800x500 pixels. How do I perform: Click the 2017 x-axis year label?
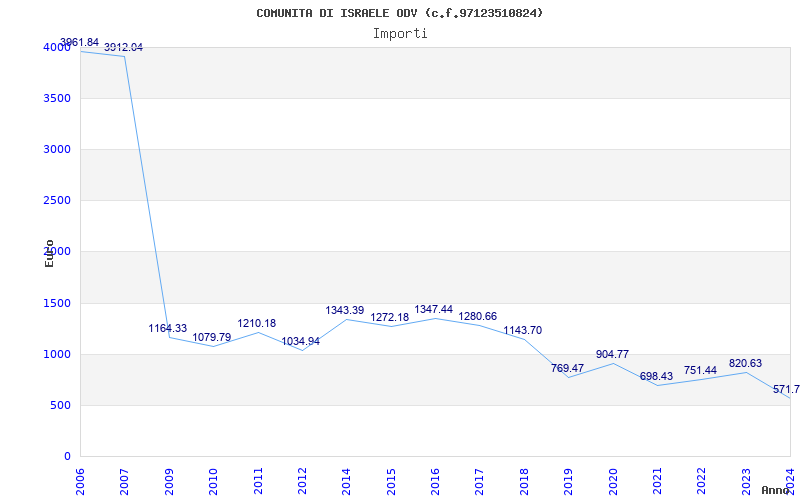click(x=480, y=481)
